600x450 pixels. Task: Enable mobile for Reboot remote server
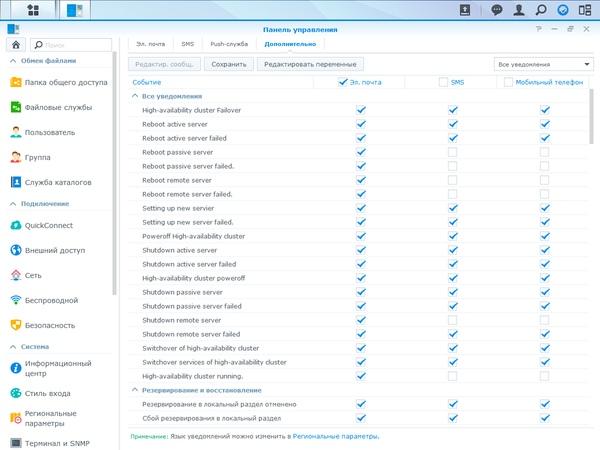(544, 180)
